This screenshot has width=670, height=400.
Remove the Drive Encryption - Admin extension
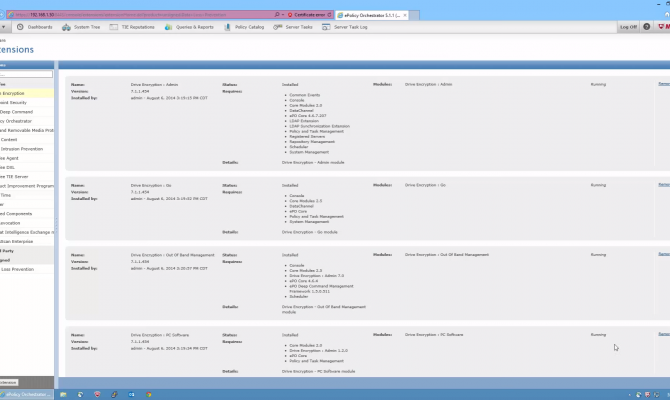click(x=663, y=85)
